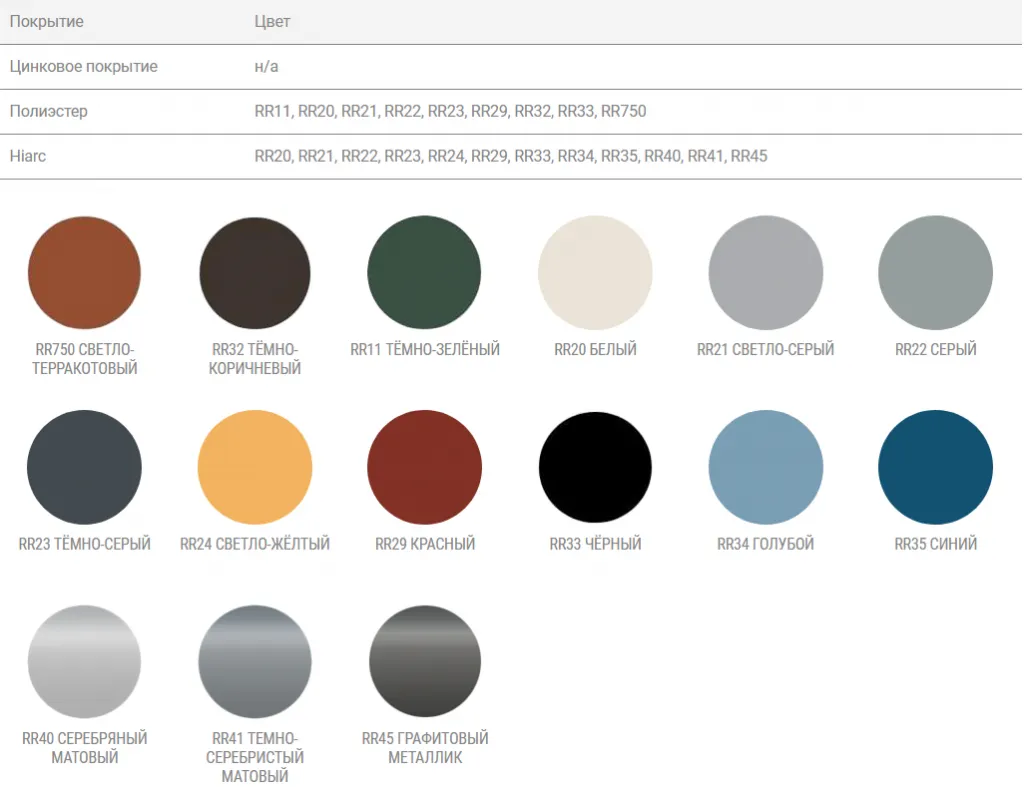
Task: Choose the RR34 light blue circle
Action: [765, 467]
